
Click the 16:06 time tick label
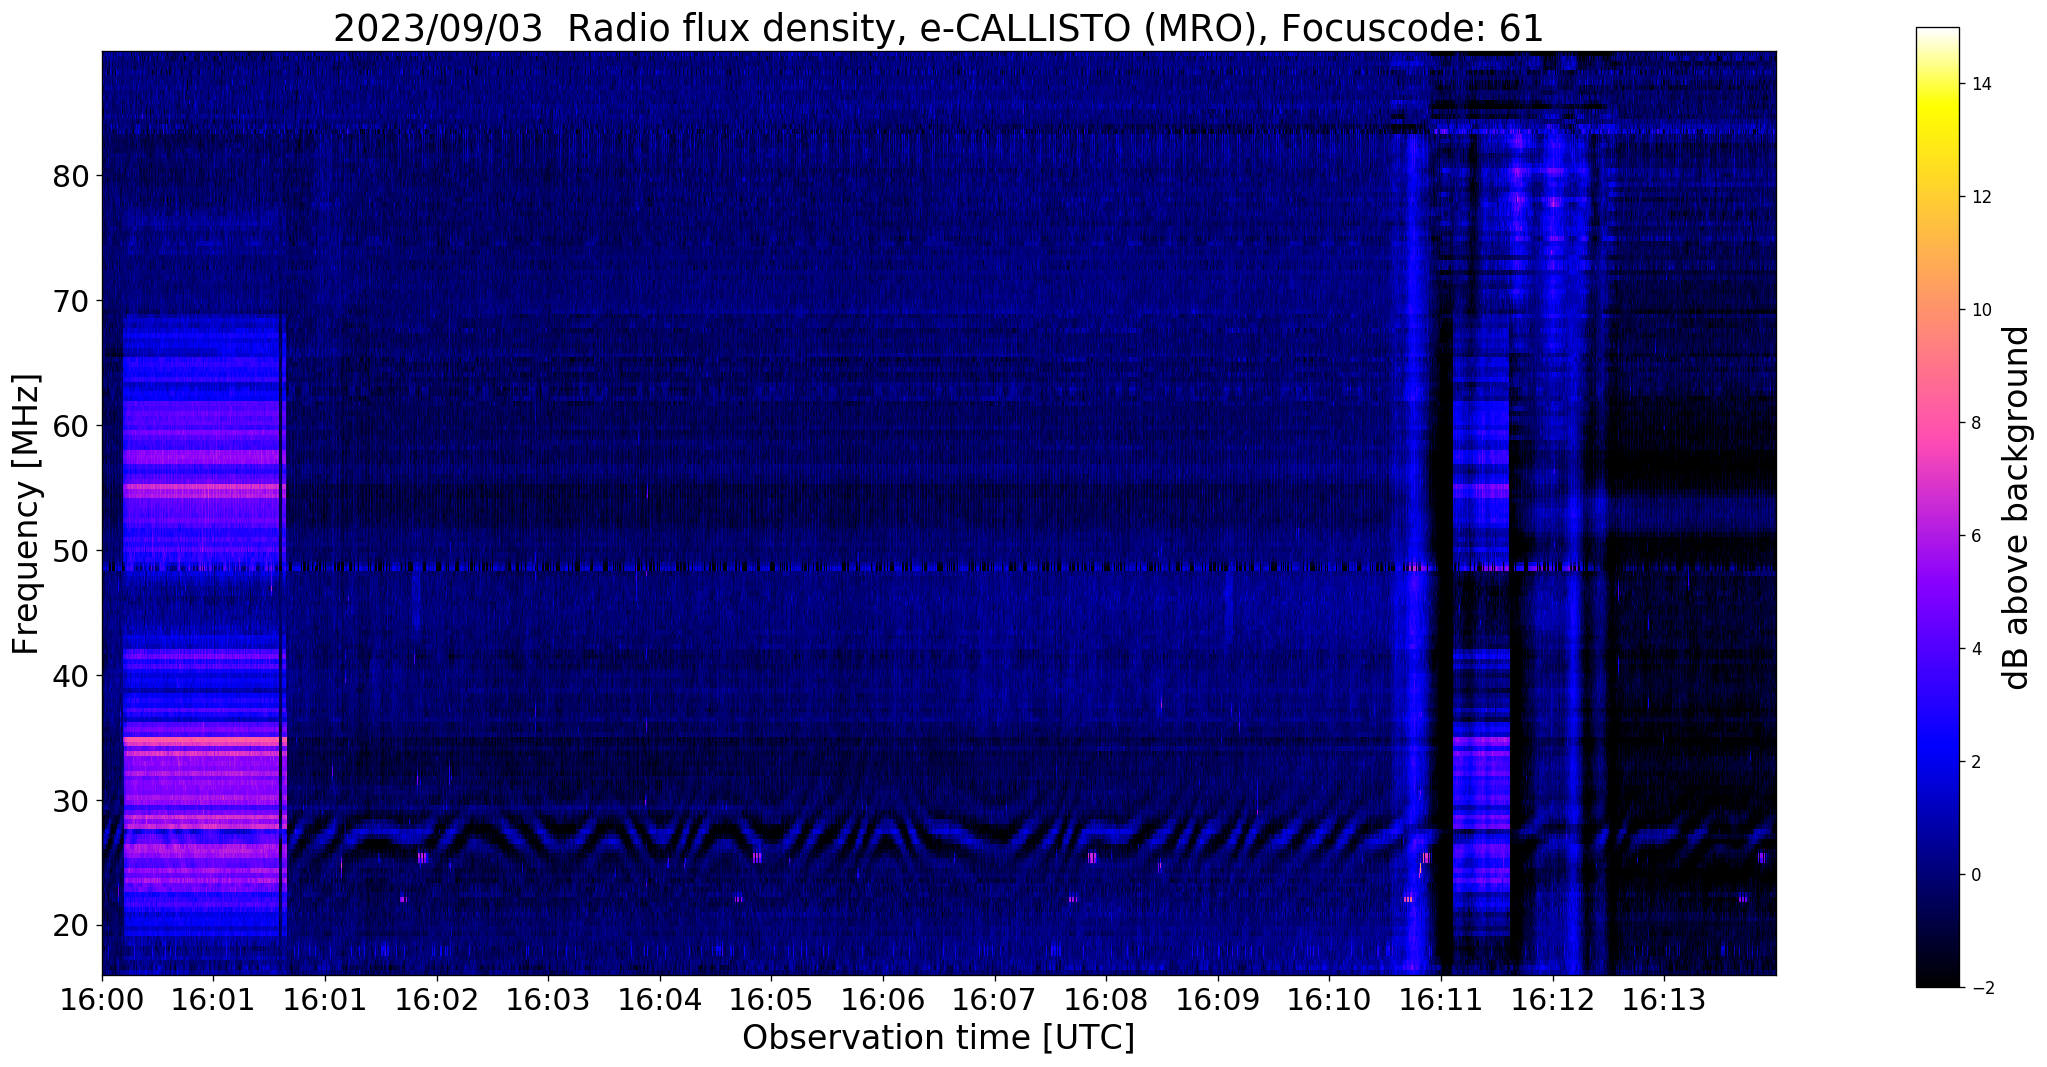(x=883, y=999)
